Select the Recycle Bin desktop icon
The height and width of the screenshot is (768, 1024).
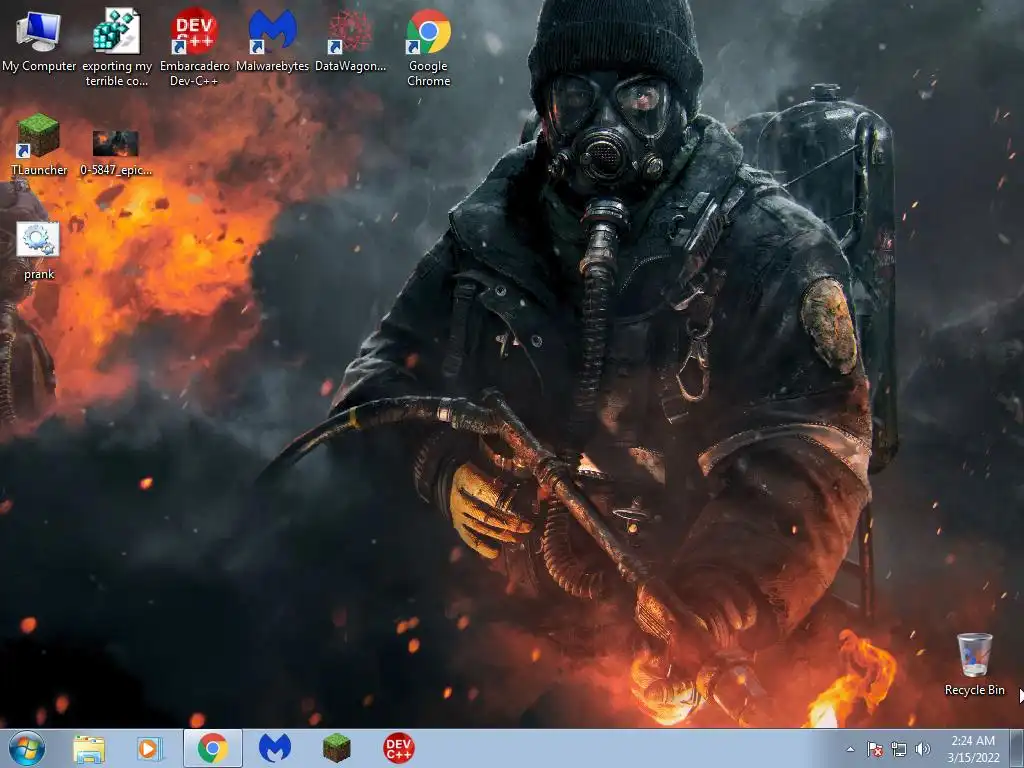(974, 664)
